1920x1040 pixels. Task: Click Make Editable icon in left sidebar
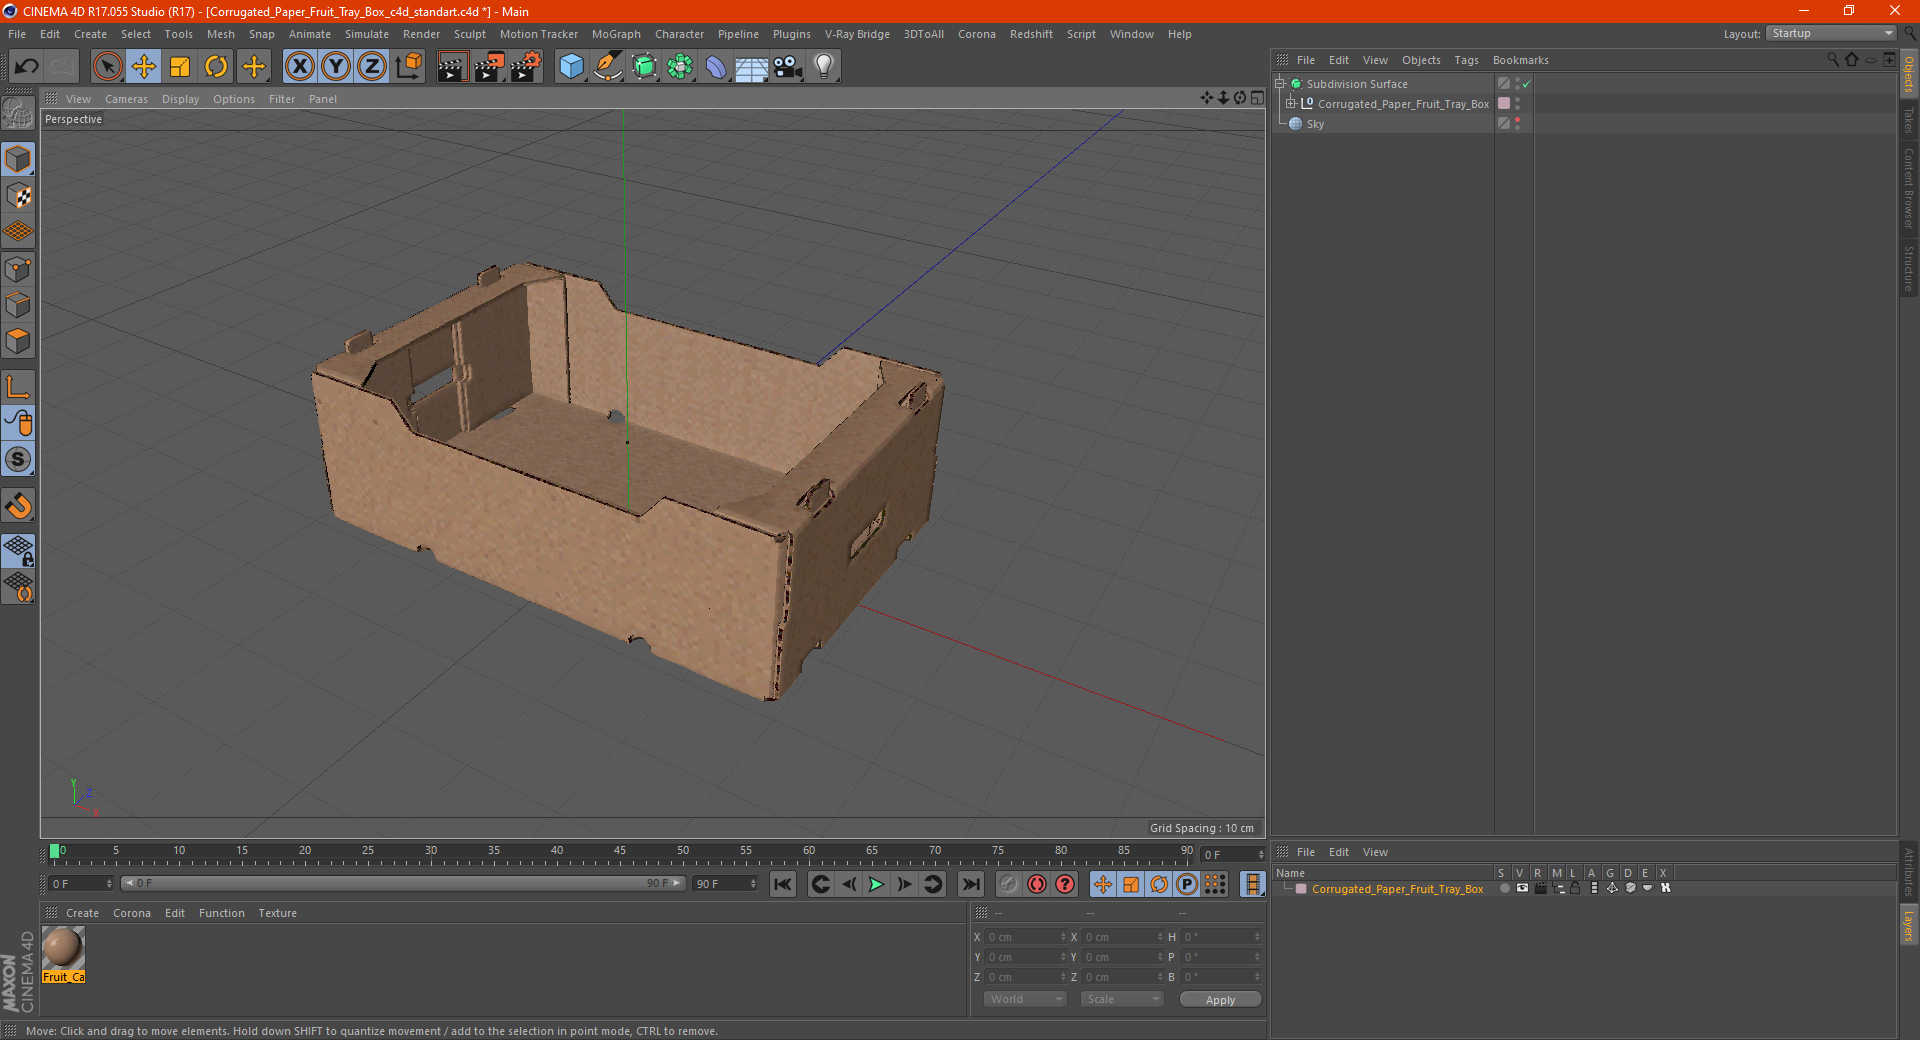tap(18, 114)
